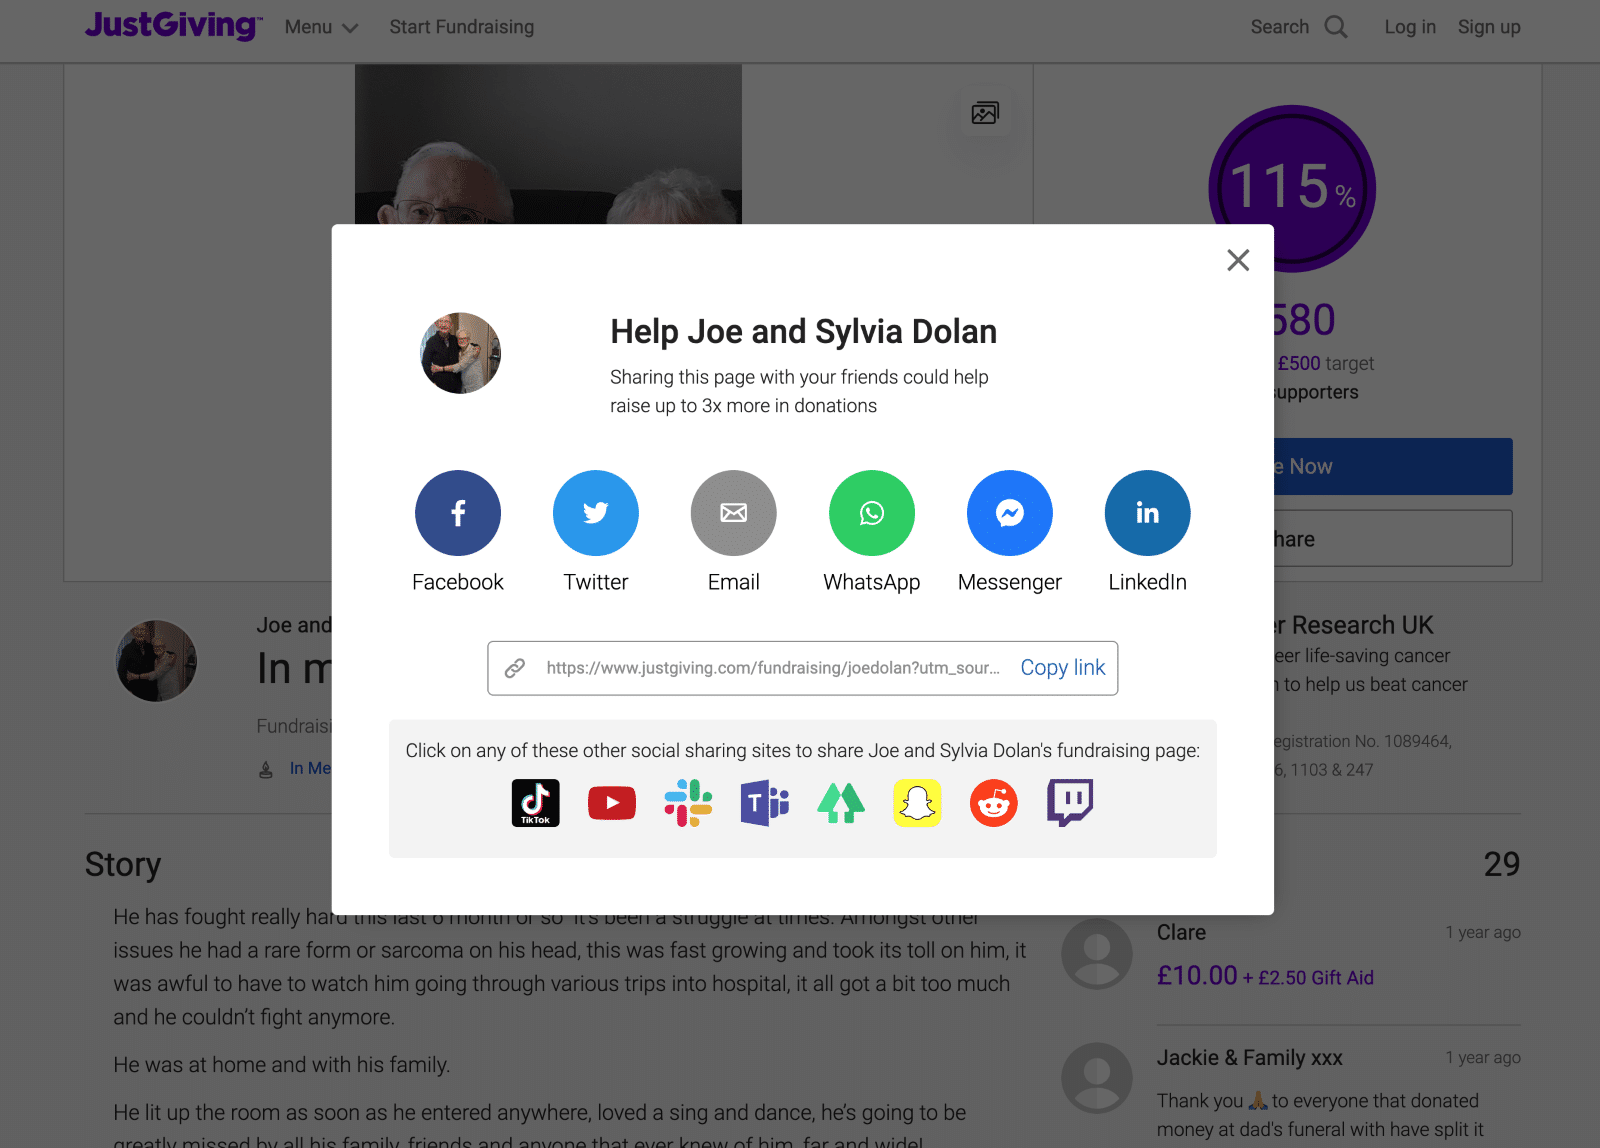The height and width of the screenshot is (1148, 1600).
Task: Expand the Menu dropdown
Action: [x=321, y=27]
